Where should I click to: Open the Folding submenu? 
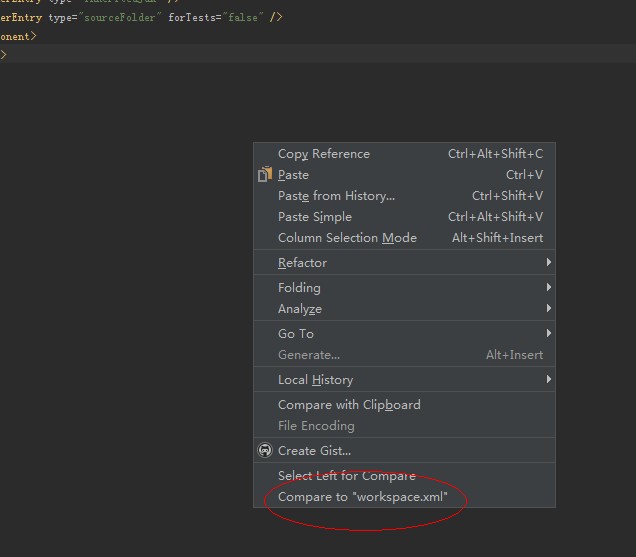coord(404,288)
